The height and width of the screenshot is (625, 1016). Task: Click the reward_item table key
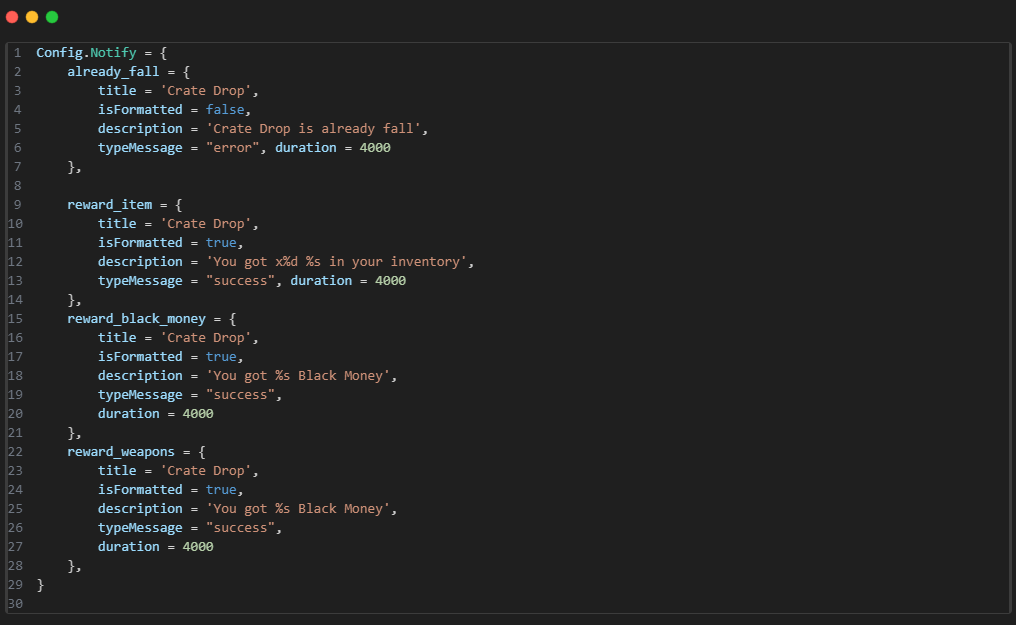click(110, 205)
